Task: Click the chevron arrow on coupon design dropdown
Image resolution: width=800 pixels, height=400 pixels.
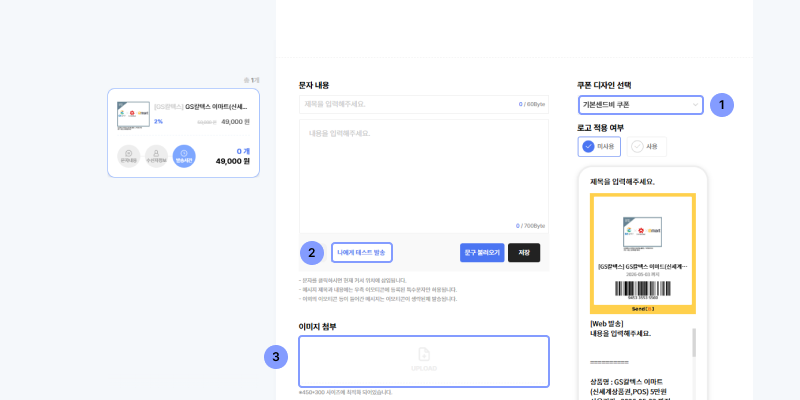Action: pos(695,105)
